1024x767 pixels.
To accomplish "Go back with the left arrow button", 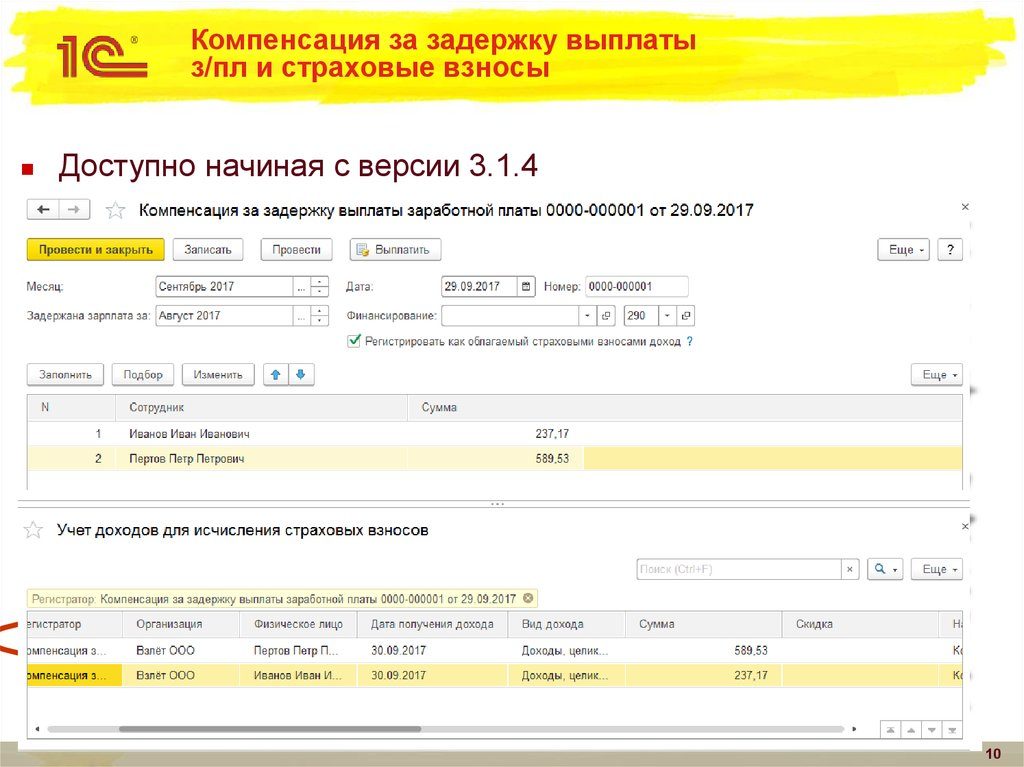I will (43, 210).
